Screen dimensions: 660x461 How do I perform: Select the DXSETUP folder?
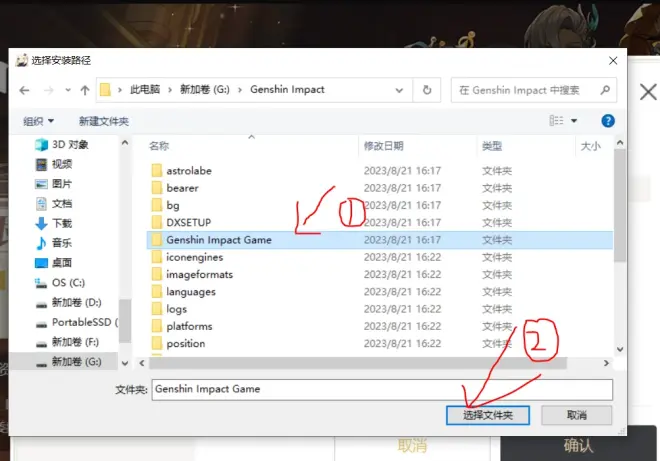(380, 222)
